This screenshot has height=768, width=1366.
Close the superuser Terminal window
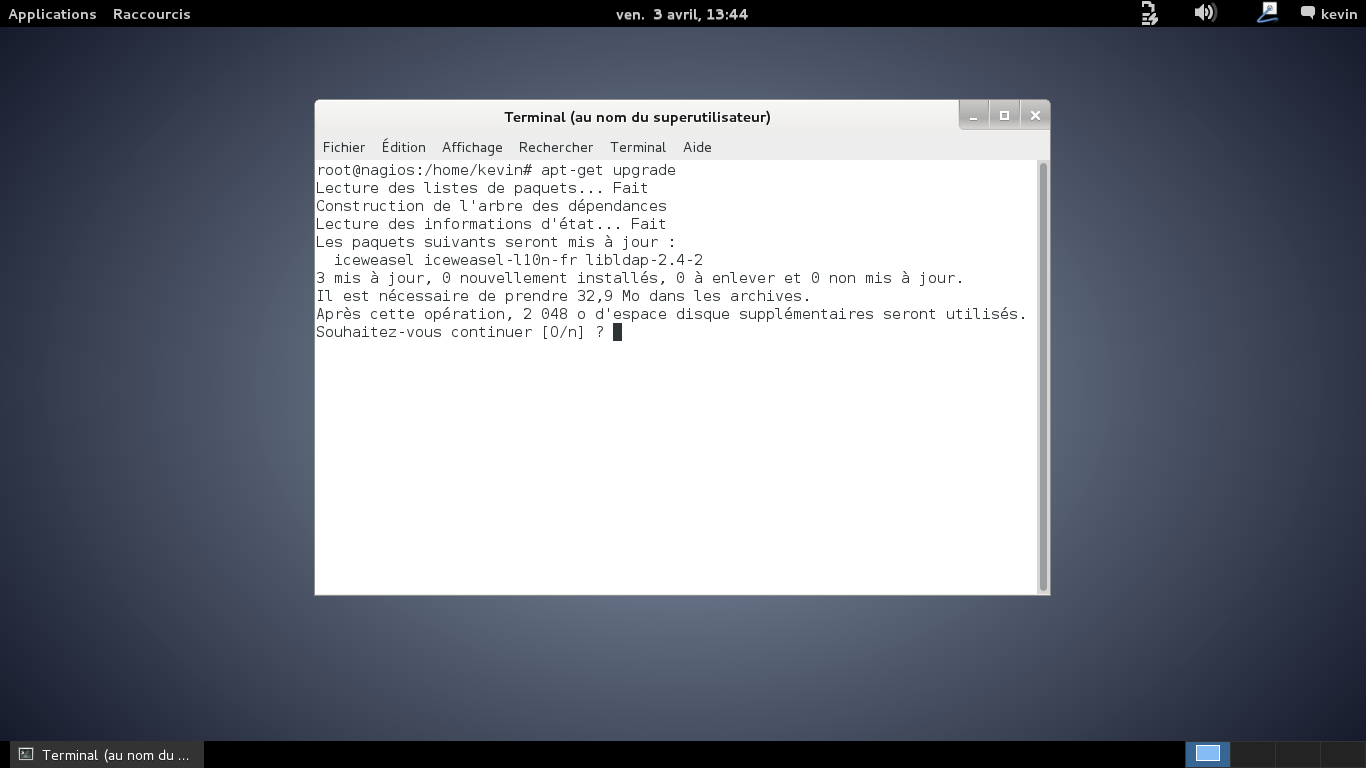pyautogui.click(x=1035, y=116)
